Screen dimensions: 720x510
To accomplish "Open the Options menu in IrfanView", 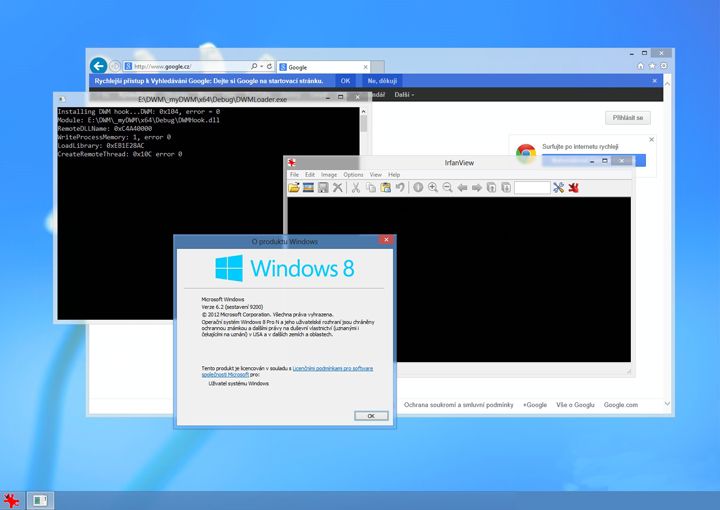I will click(x=353, y=175).
